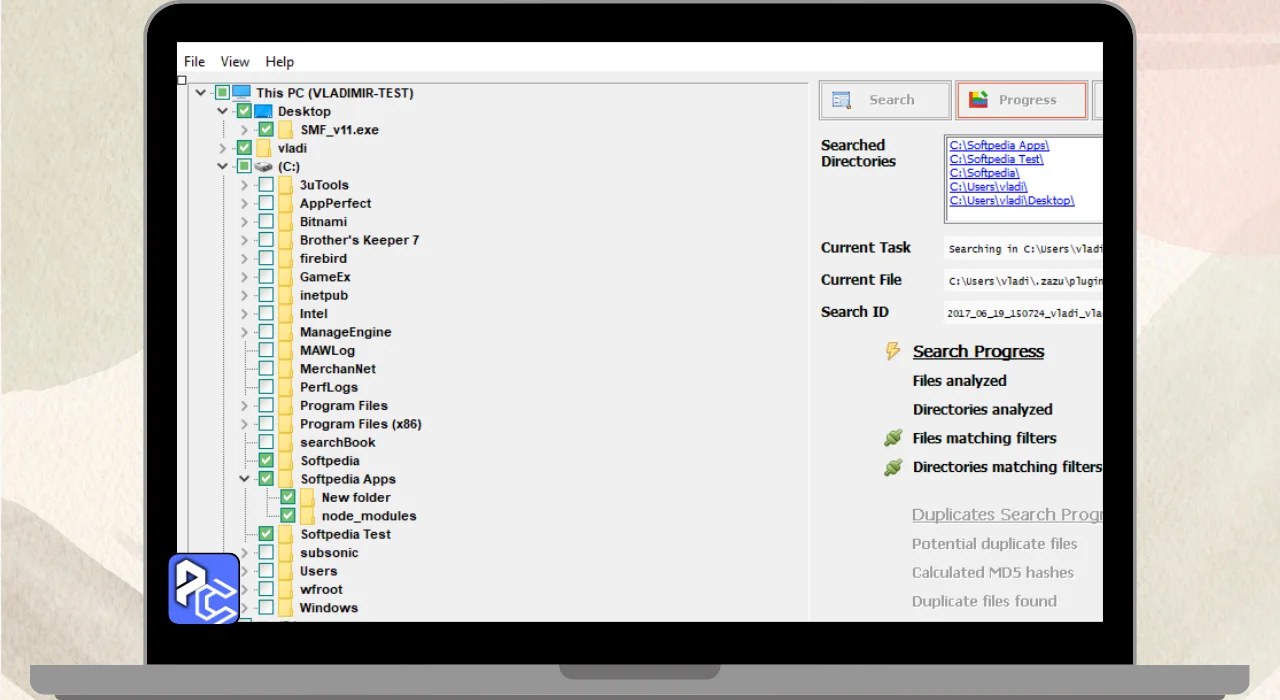This screenshot has height=700, width=1280.
Task: Click the Current Task value field
Action: (1024, 248)
